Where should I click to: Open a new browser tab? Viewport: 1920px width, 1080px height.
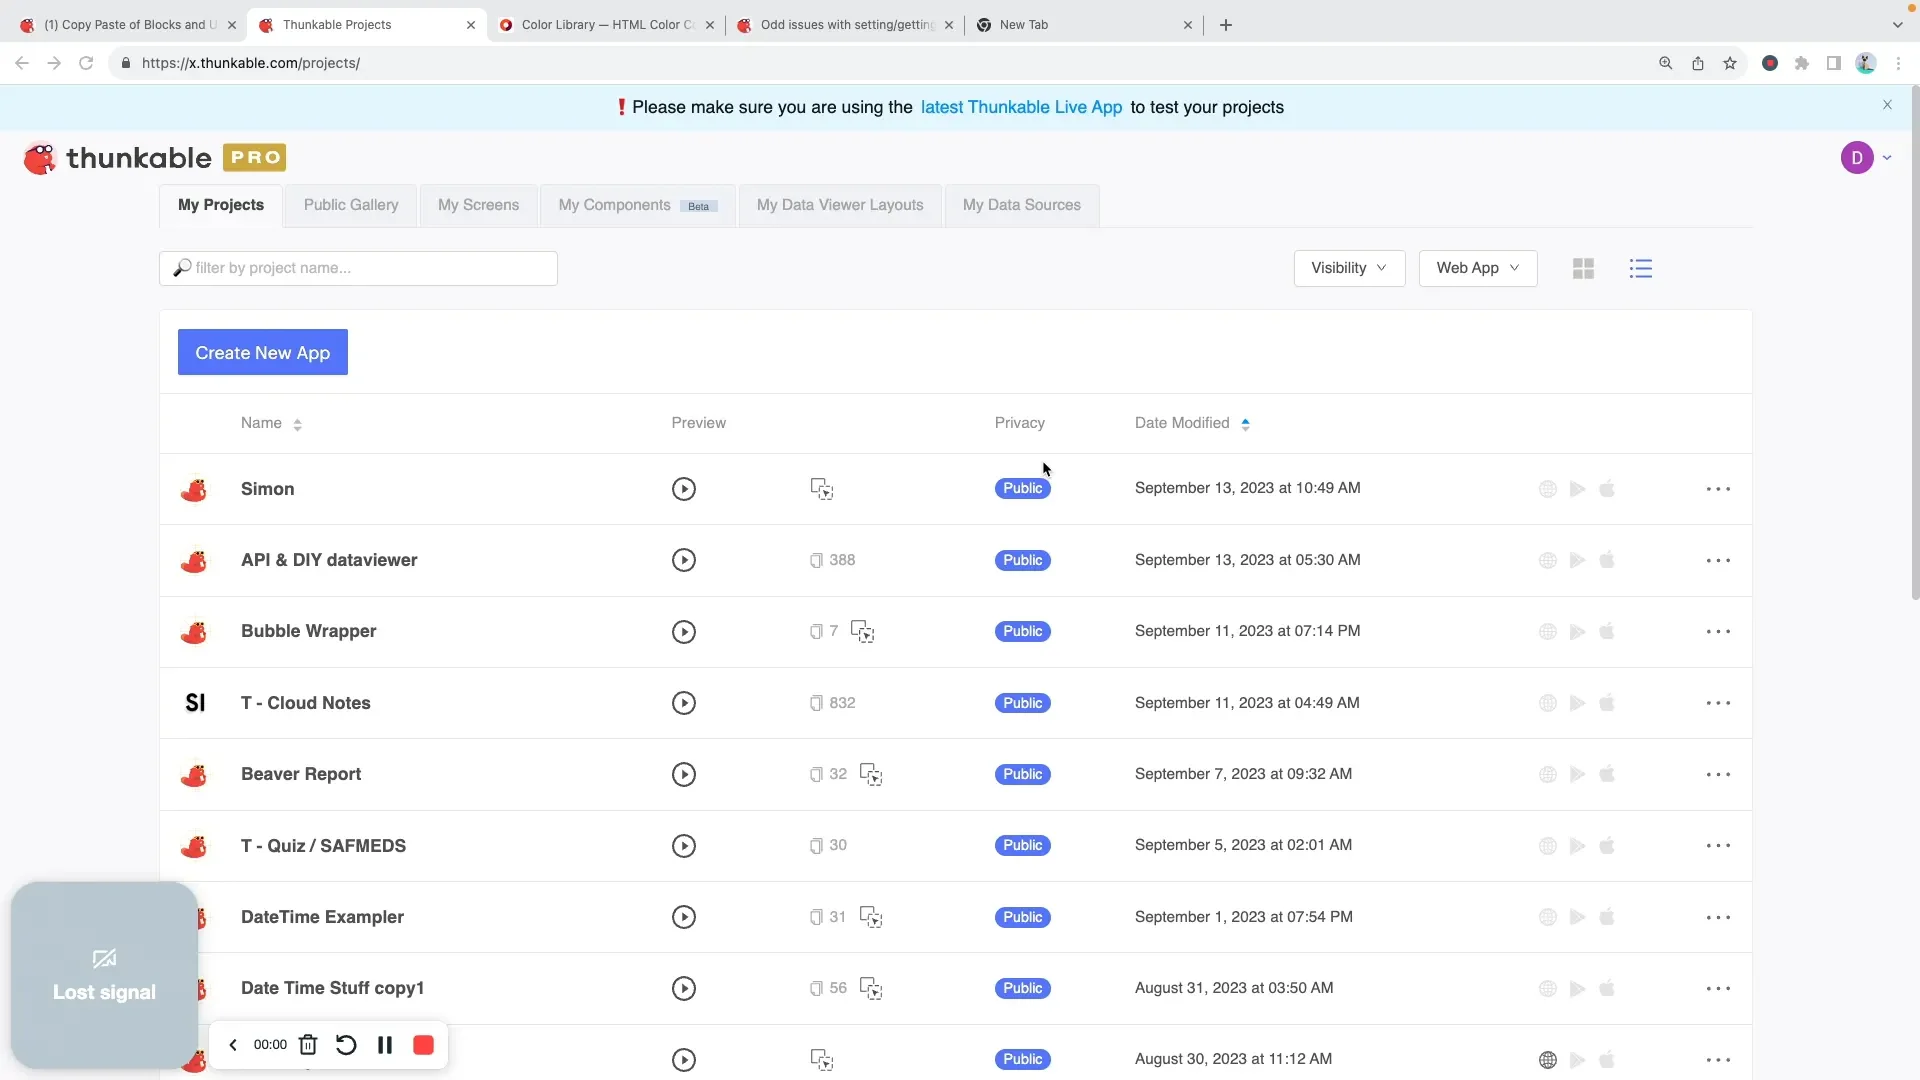[1226, 25]
